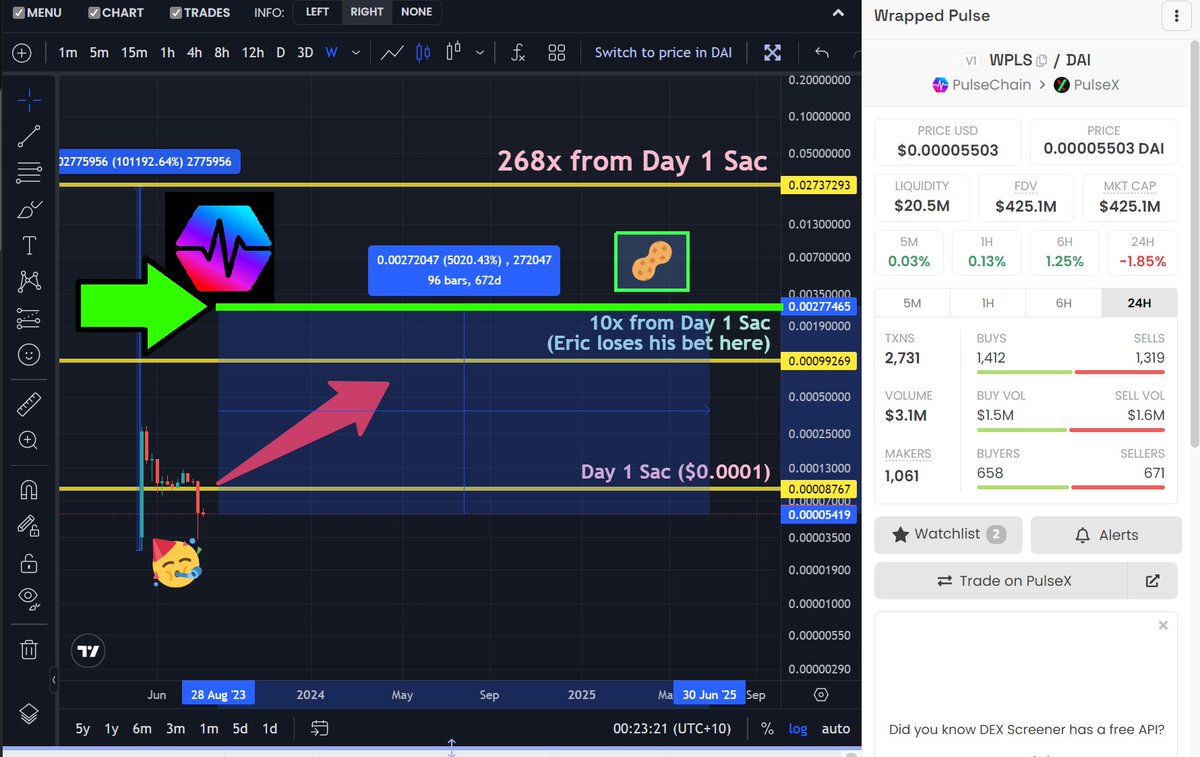Screen dimensions: 1200x757
Task: Open the chart patterns tool
Action: click(29, 282)
